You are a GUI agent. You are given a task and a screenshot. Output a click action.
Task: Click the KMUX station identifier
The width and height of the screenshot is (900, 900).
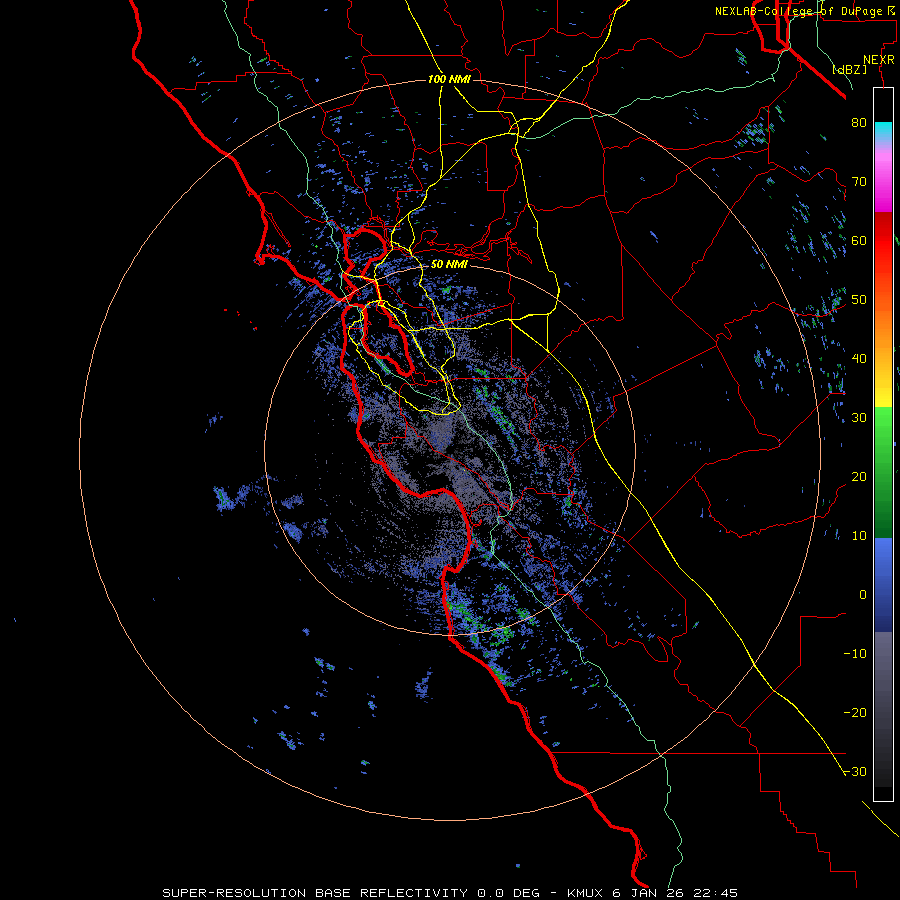(586, 893)
